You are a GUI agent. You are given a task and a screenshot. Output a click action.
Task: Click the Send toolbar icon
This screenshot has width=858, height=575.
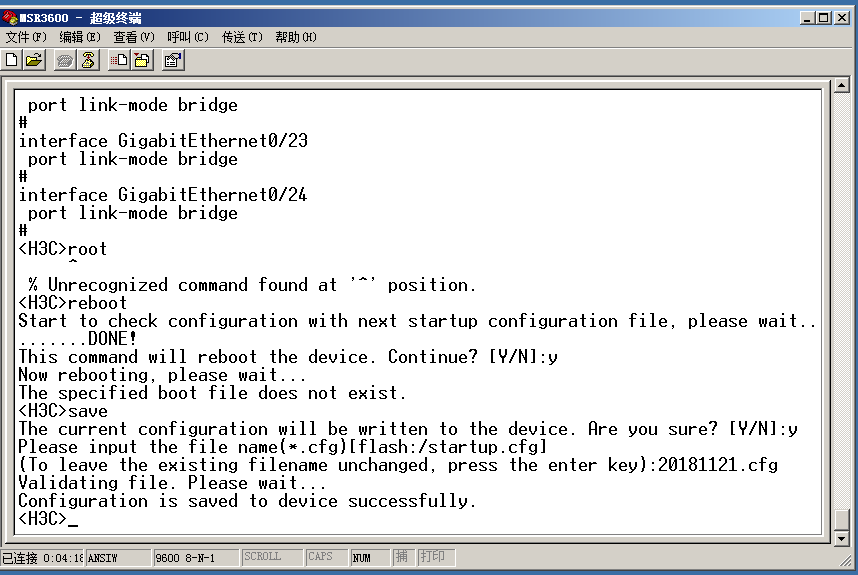click(x=119, y=61)
